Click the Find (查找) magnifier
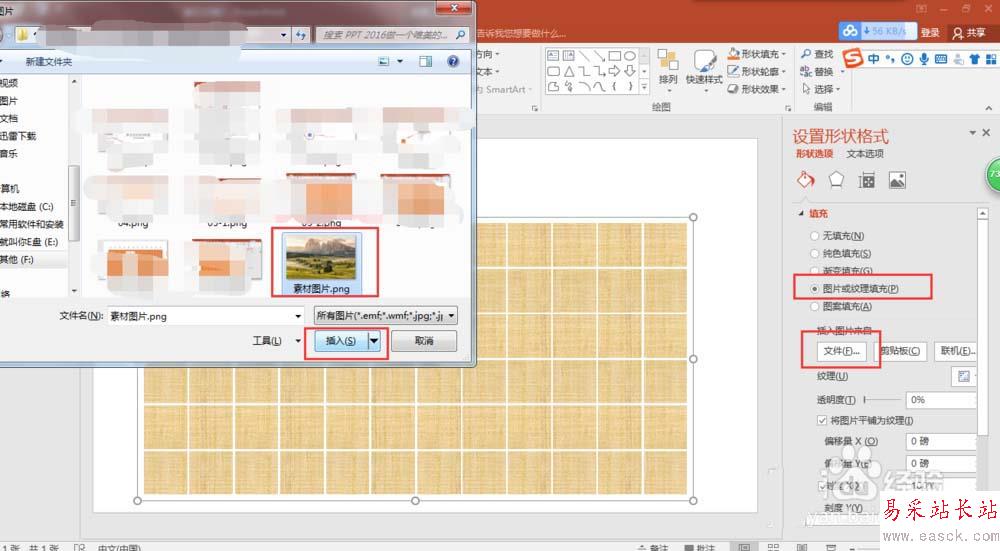 (x=807, y=54)
